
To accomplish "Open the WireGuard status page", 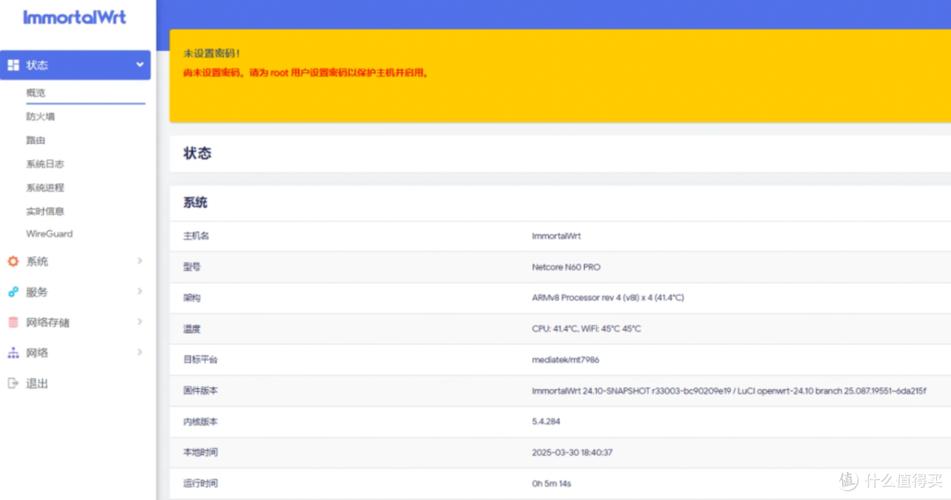I will [x=49, y=234].
